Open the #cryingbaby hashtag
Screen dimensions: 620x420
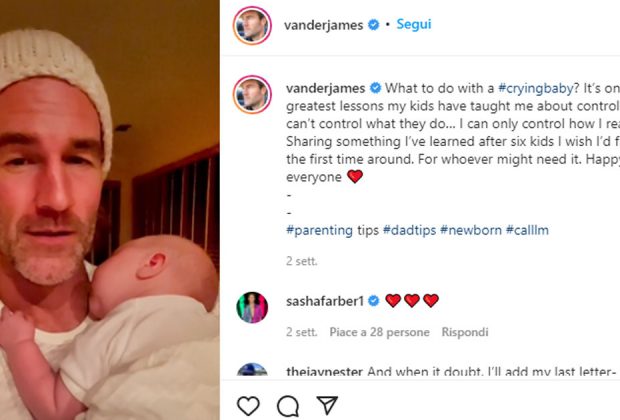[535, 88]
